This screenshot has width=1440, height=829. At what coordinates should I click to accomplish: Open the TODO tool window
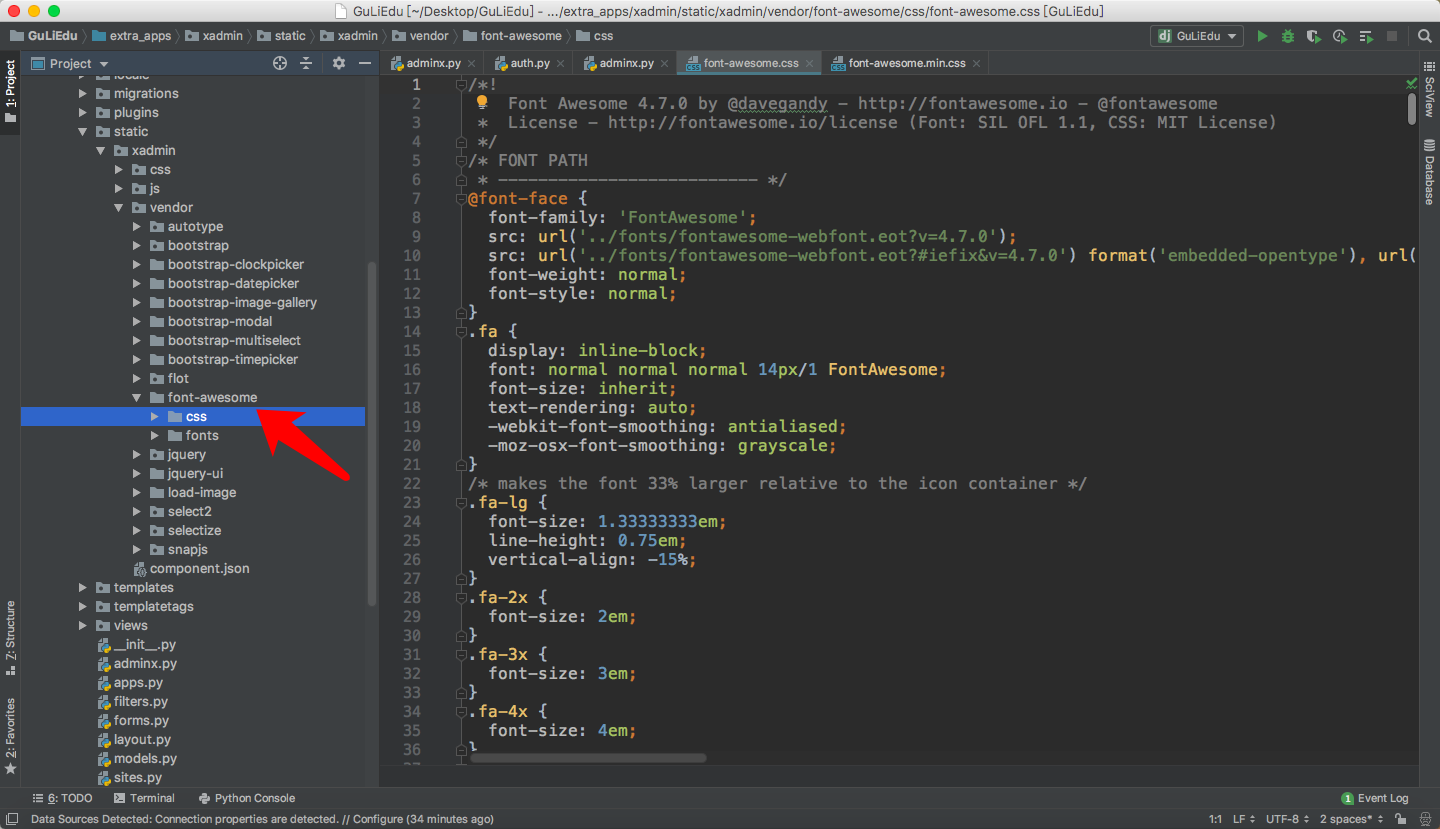(62, 798)
